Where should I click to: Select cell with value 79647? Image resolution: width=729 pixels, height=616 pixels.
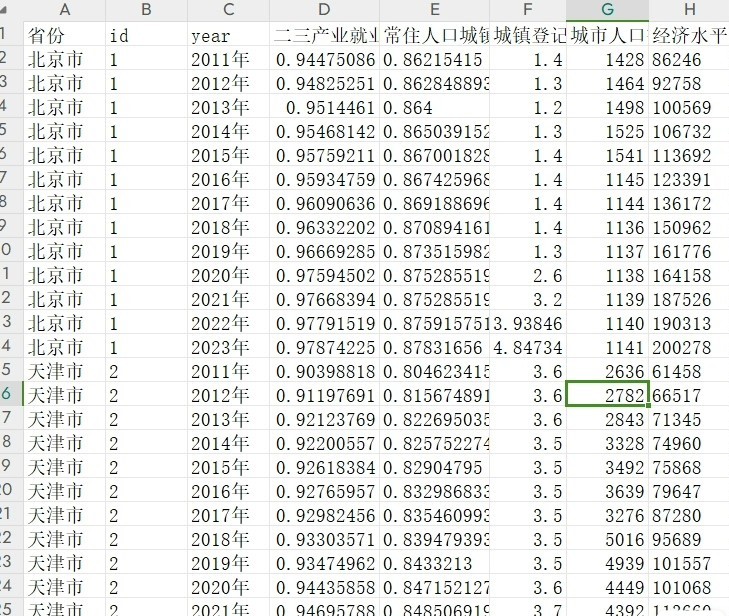(x=689, y=492)
